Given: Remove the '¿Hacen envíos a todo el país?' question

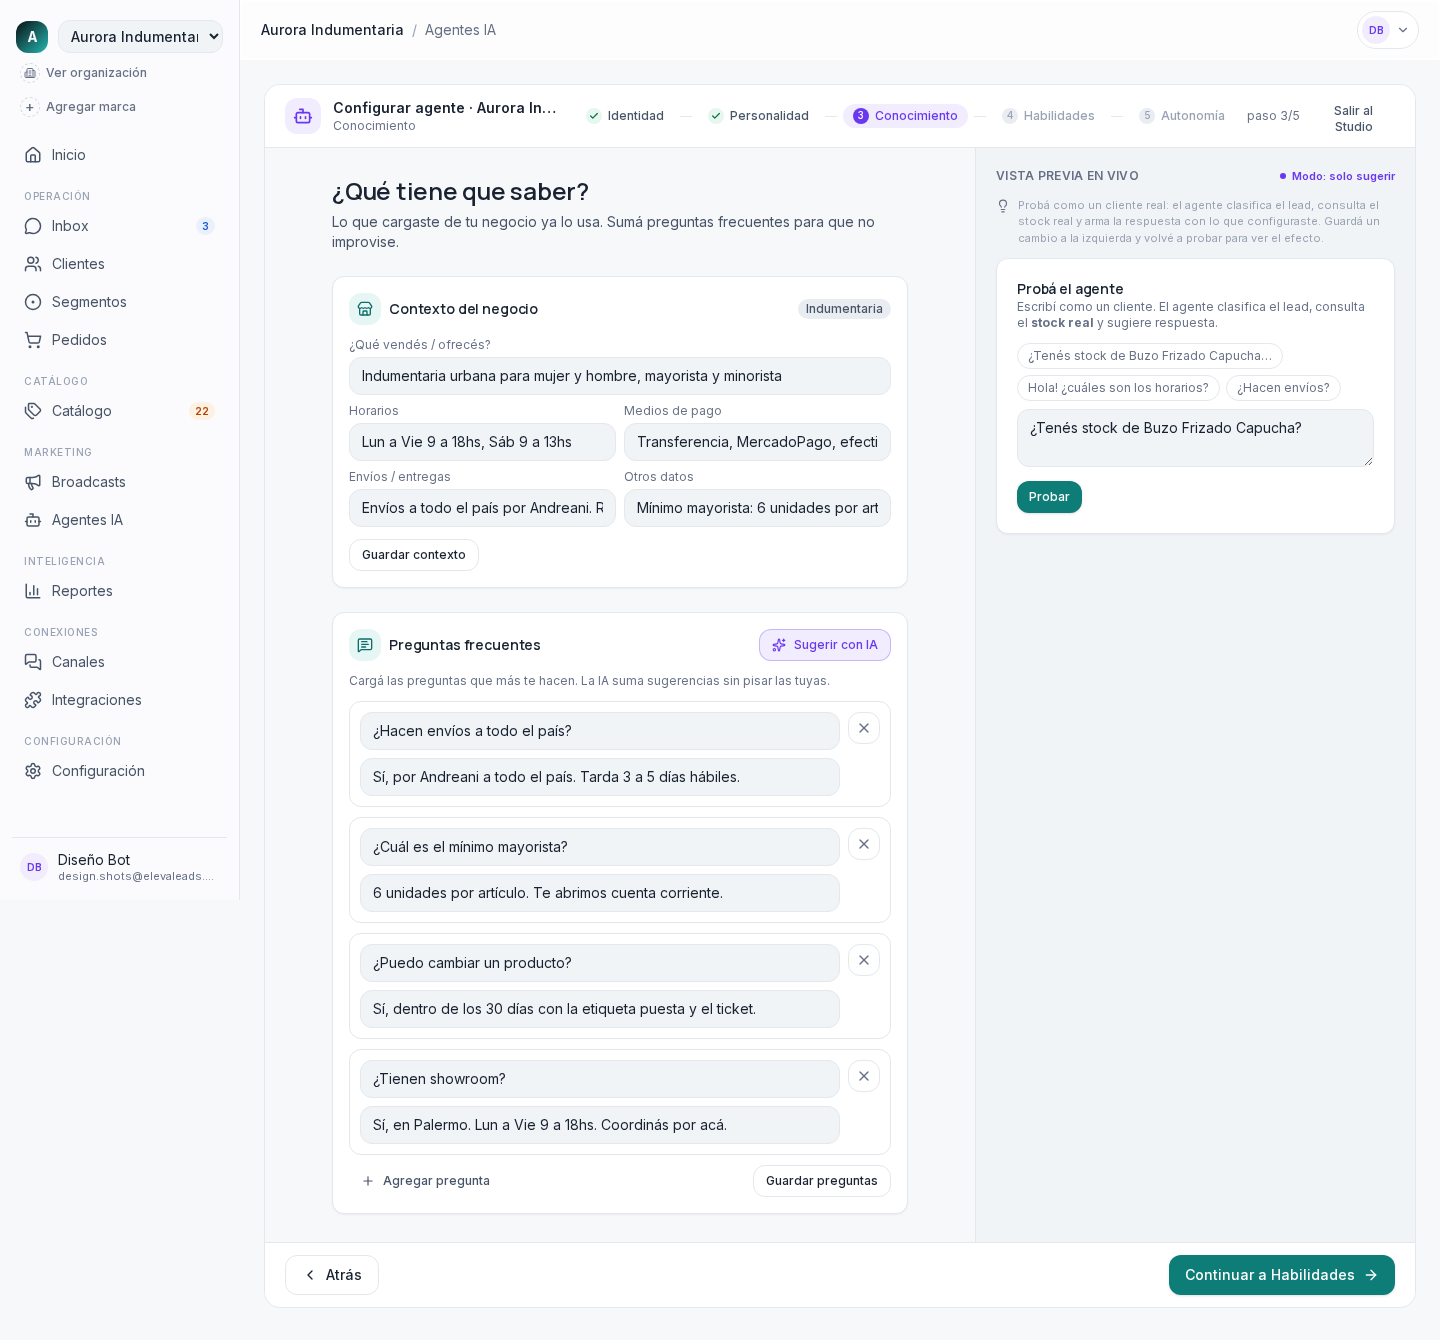Looking at the screenshot, I should click(x=864, y=728).
